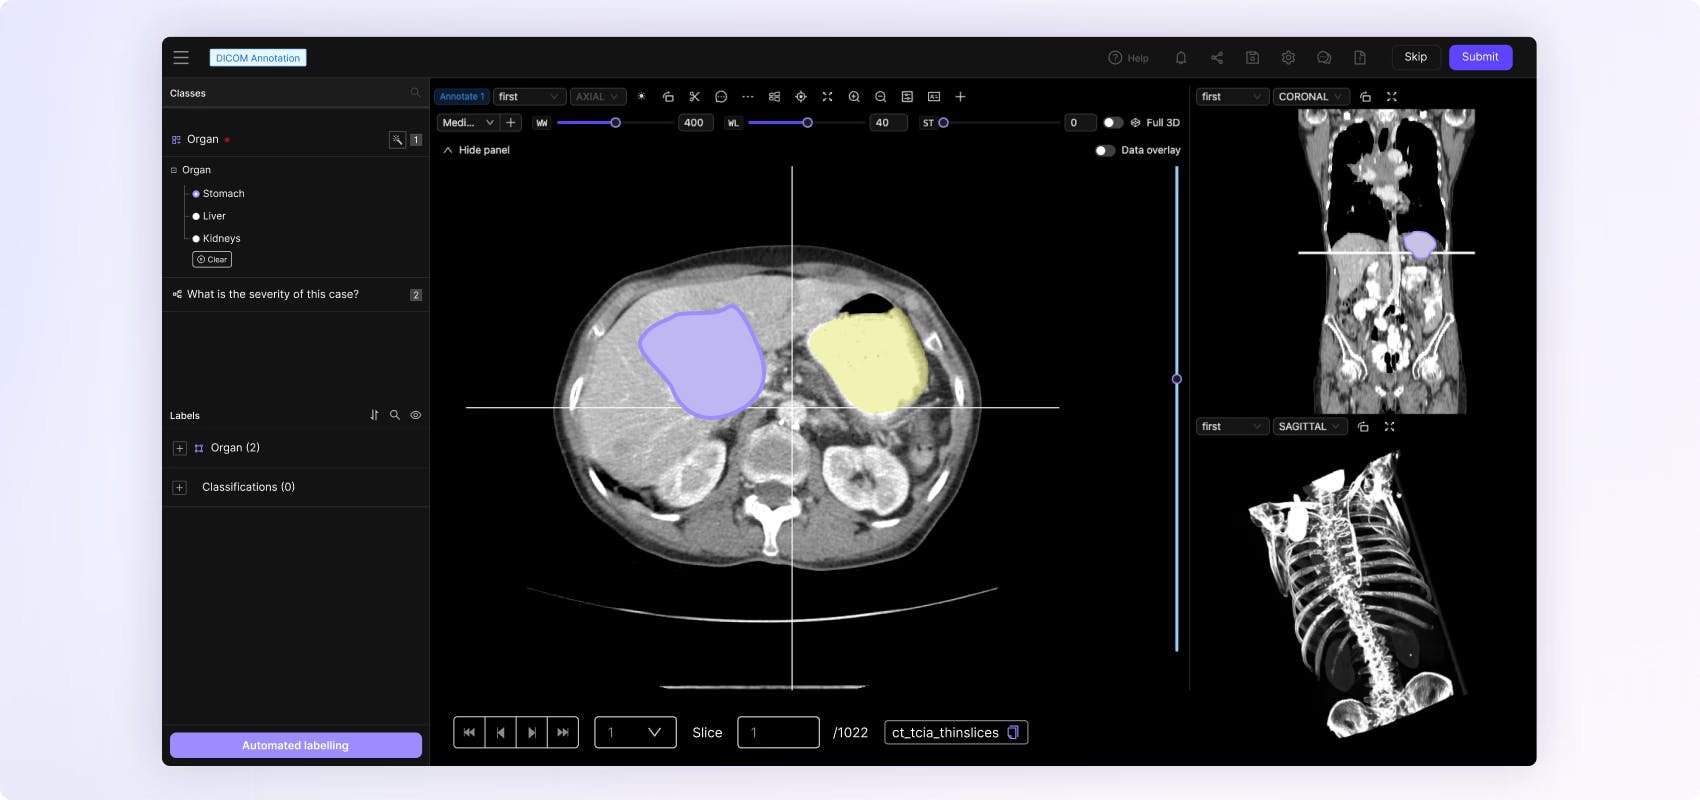Click the Annotate 1 tab
This screenshot has height=800, width=1700.
(461, 97)
